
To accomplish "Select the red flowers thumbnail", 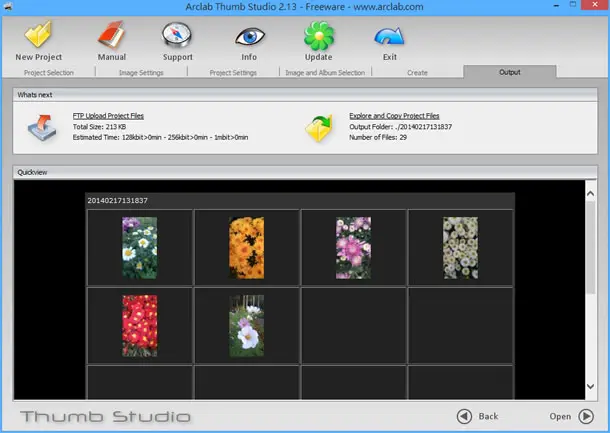I will tap(140, 326).
